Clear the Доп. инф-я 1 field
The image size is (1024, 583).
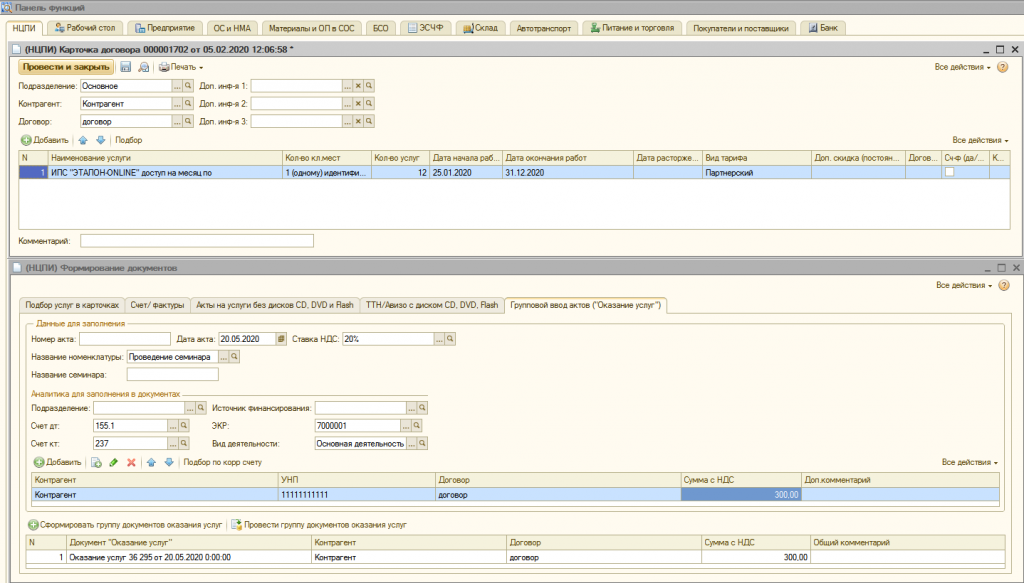pyautogui.click(x=358, y=86)
